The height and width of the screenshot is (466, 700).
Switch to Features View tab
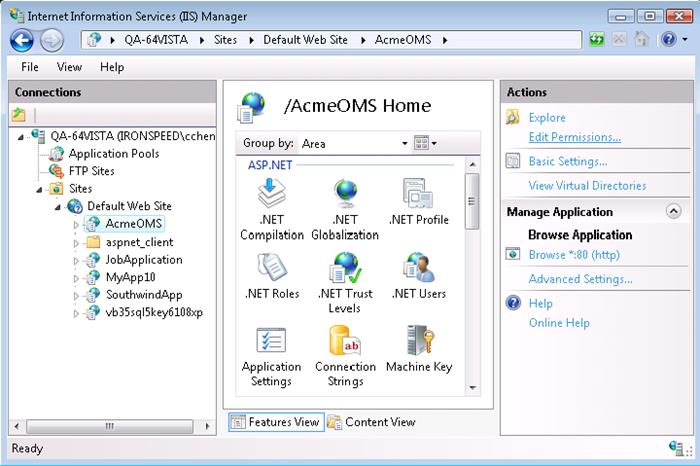pos(276,422)
